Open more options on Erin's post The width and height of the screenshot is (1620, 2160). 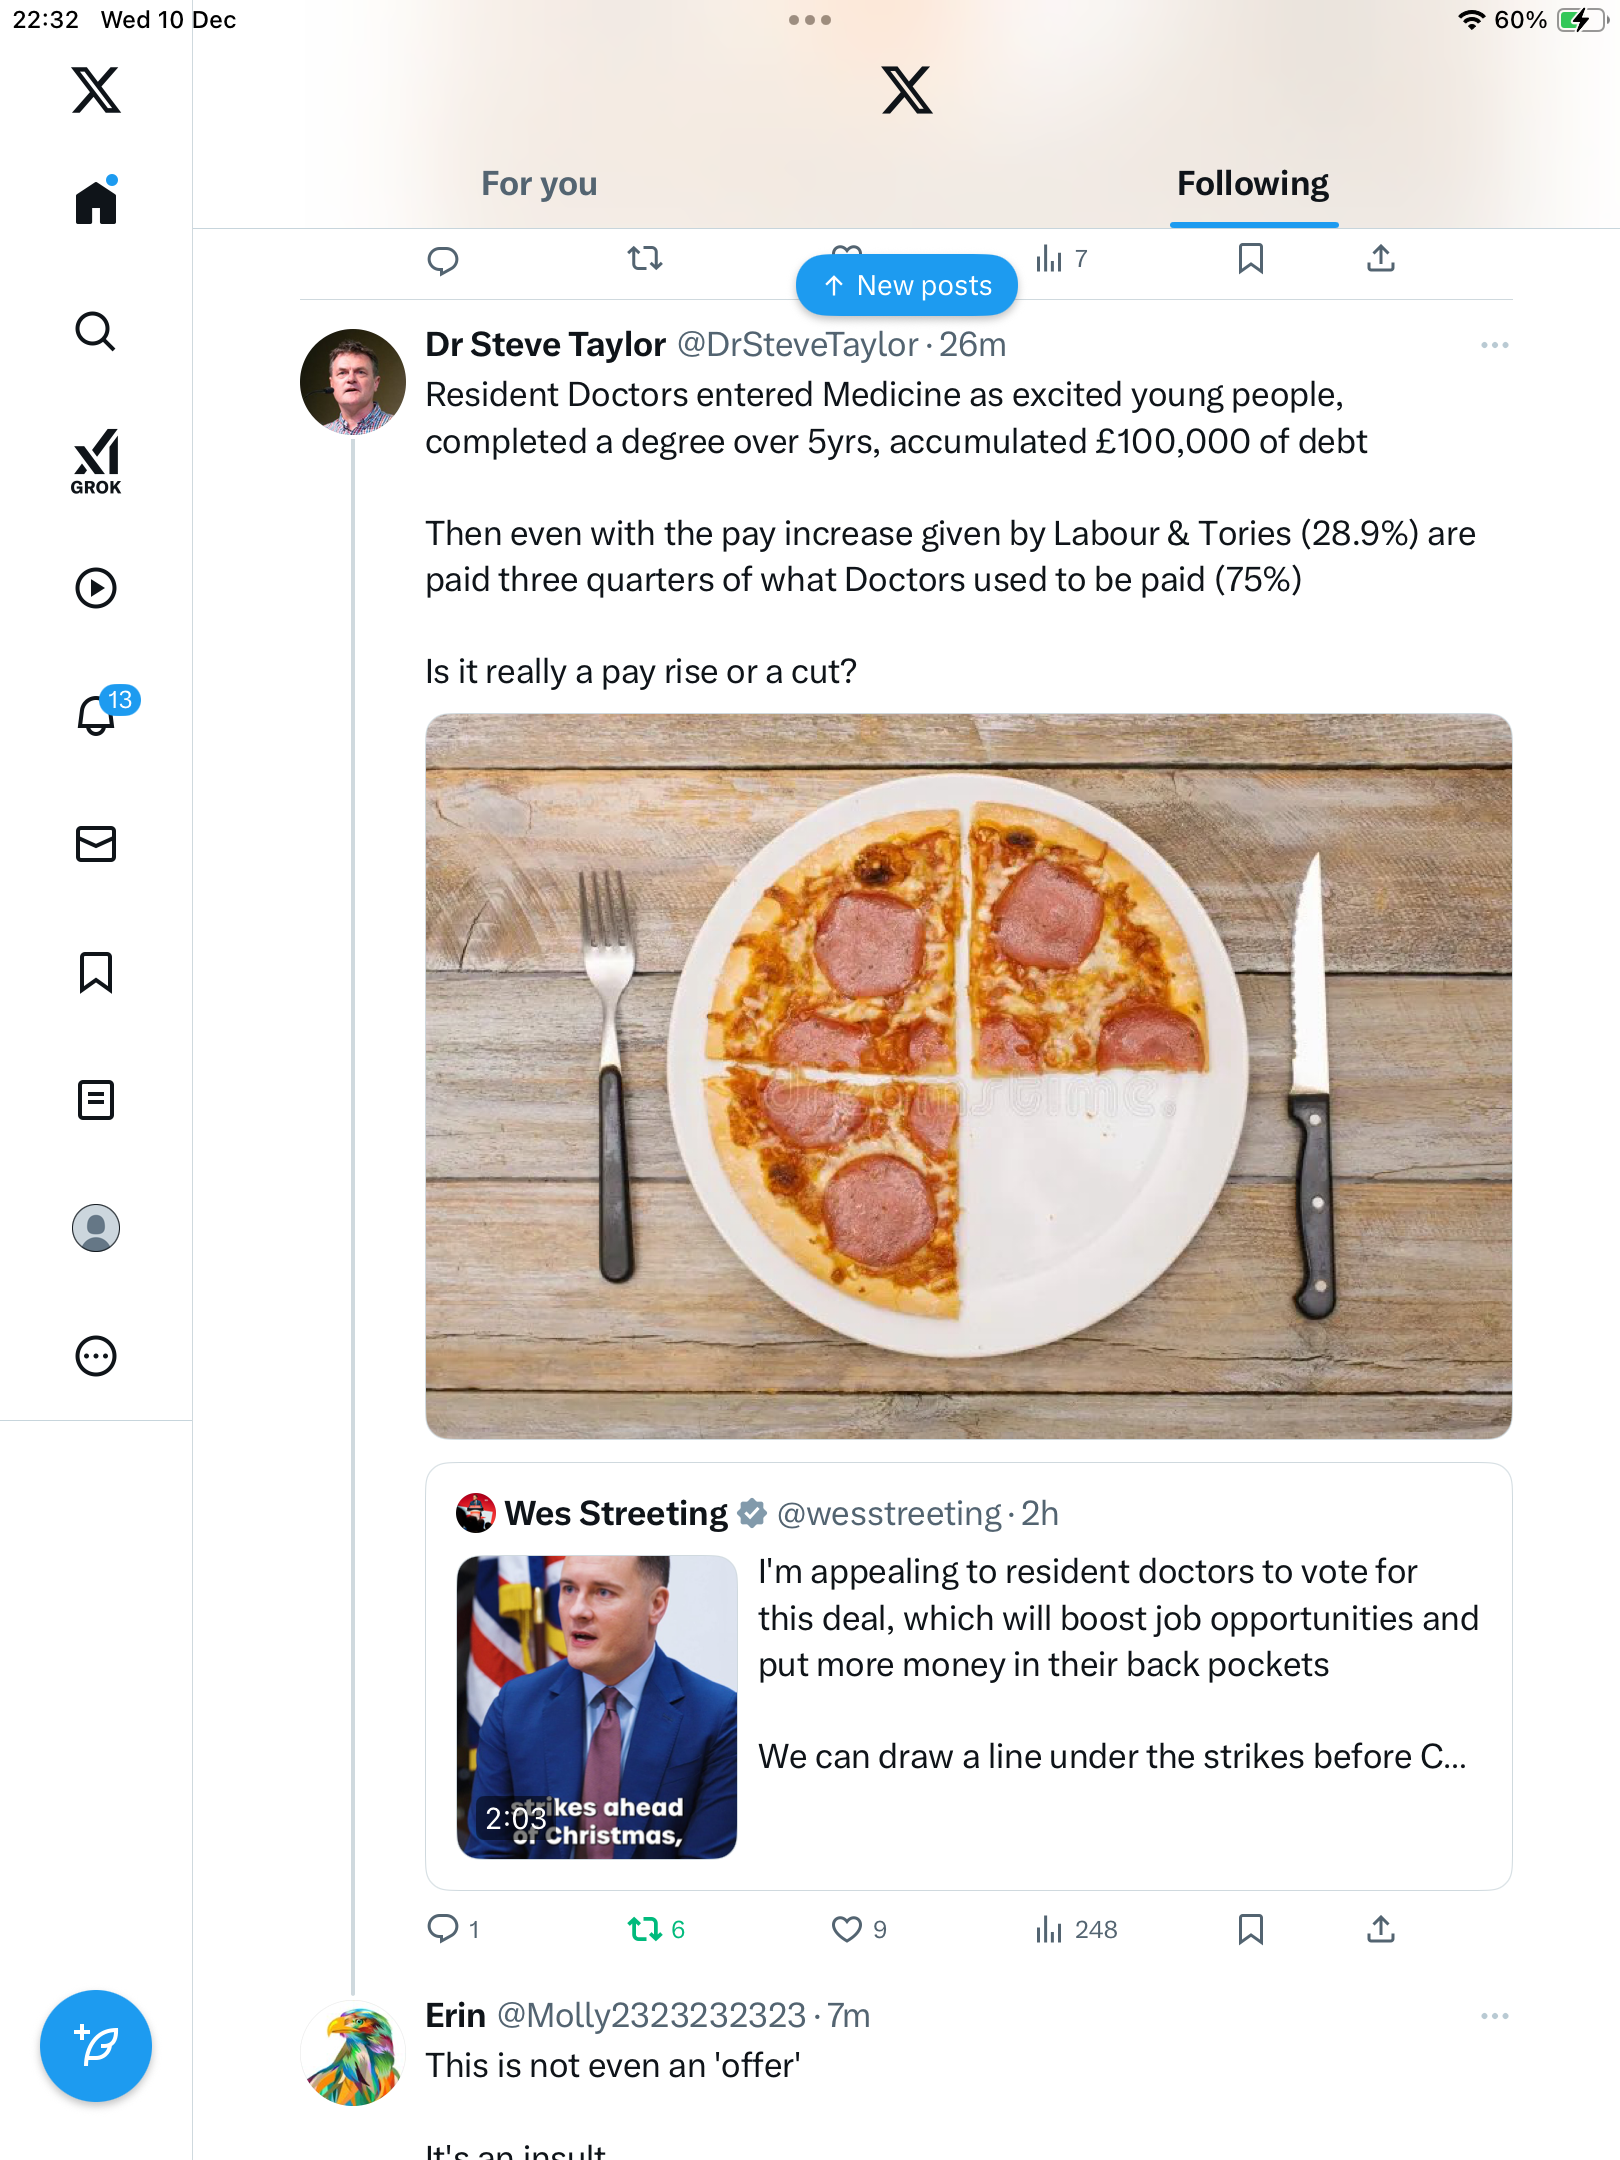[1494, 2016]
